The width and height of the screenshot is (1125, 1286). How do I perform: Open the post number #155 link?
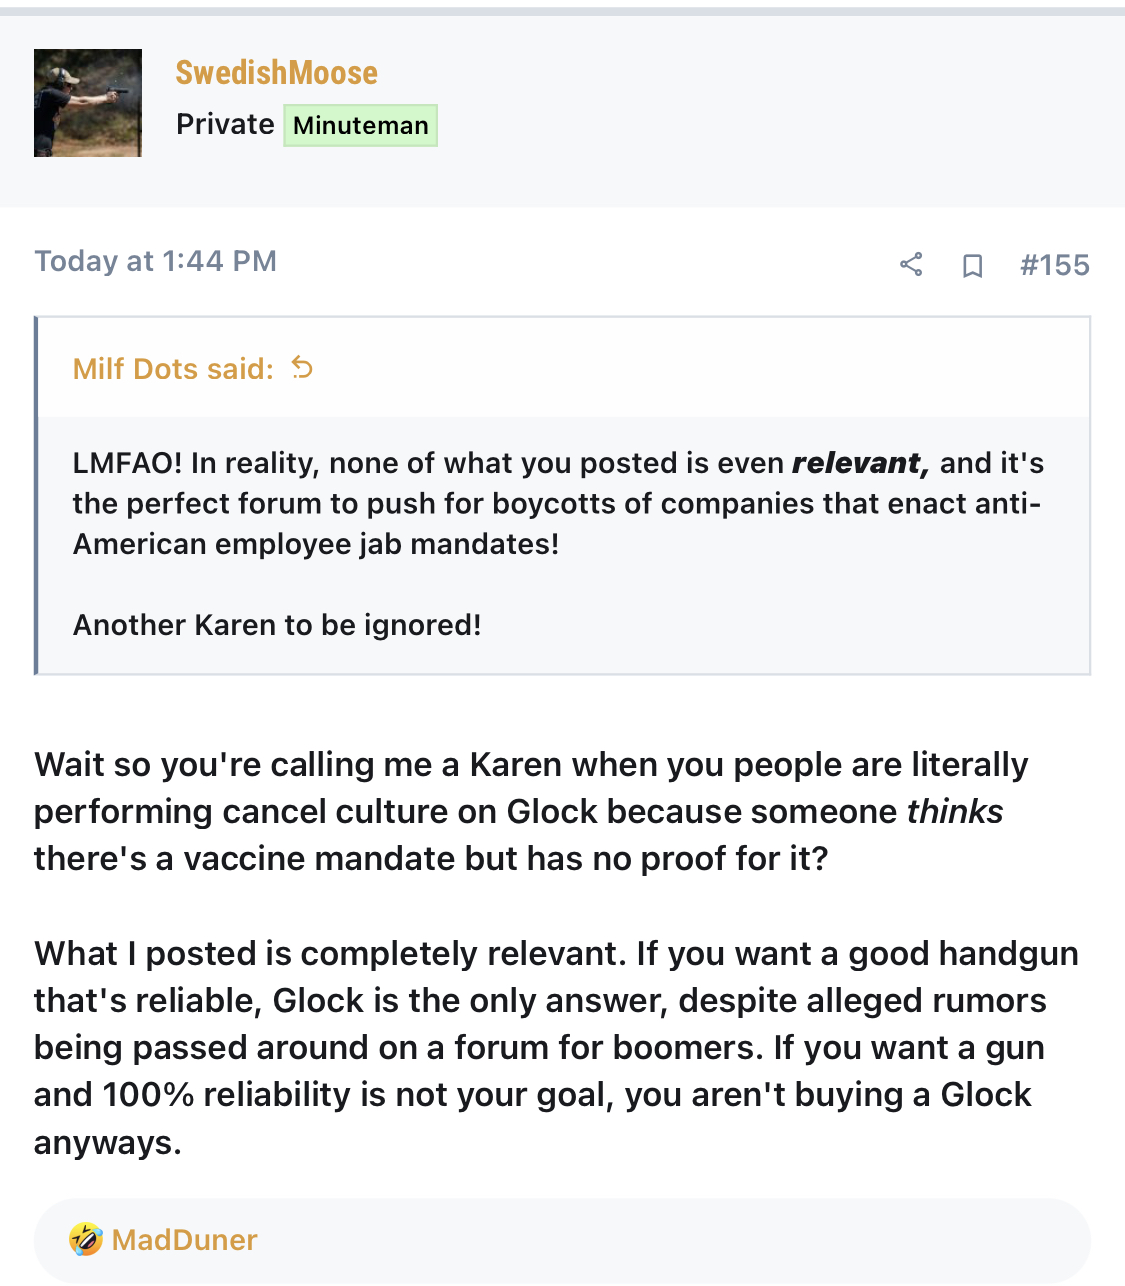pos(1054,265)
